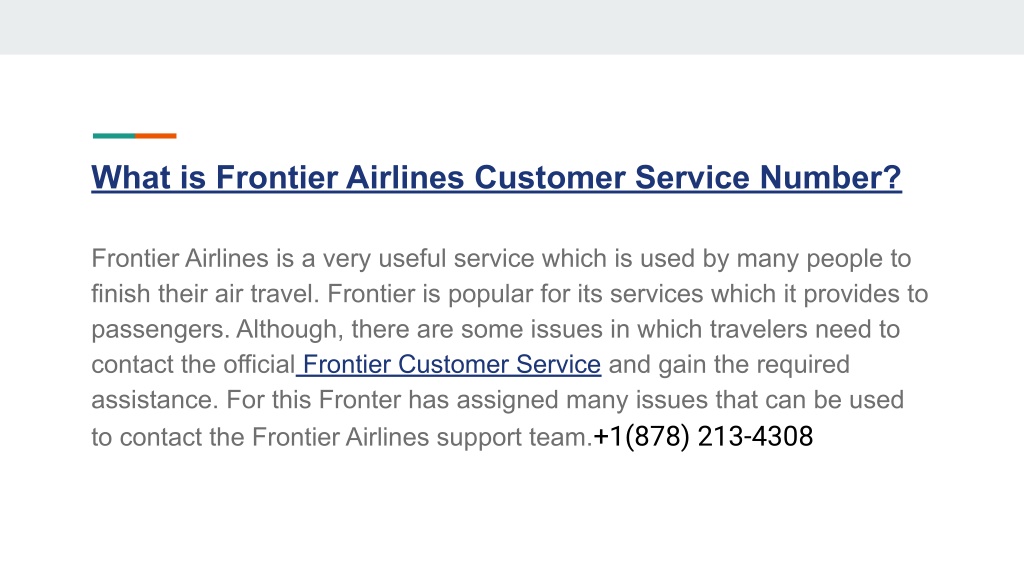The image size is (1024, 576).
Task: Click the words "contact the official" before the link
Action: pyautogui.click(x=193, y=364)
